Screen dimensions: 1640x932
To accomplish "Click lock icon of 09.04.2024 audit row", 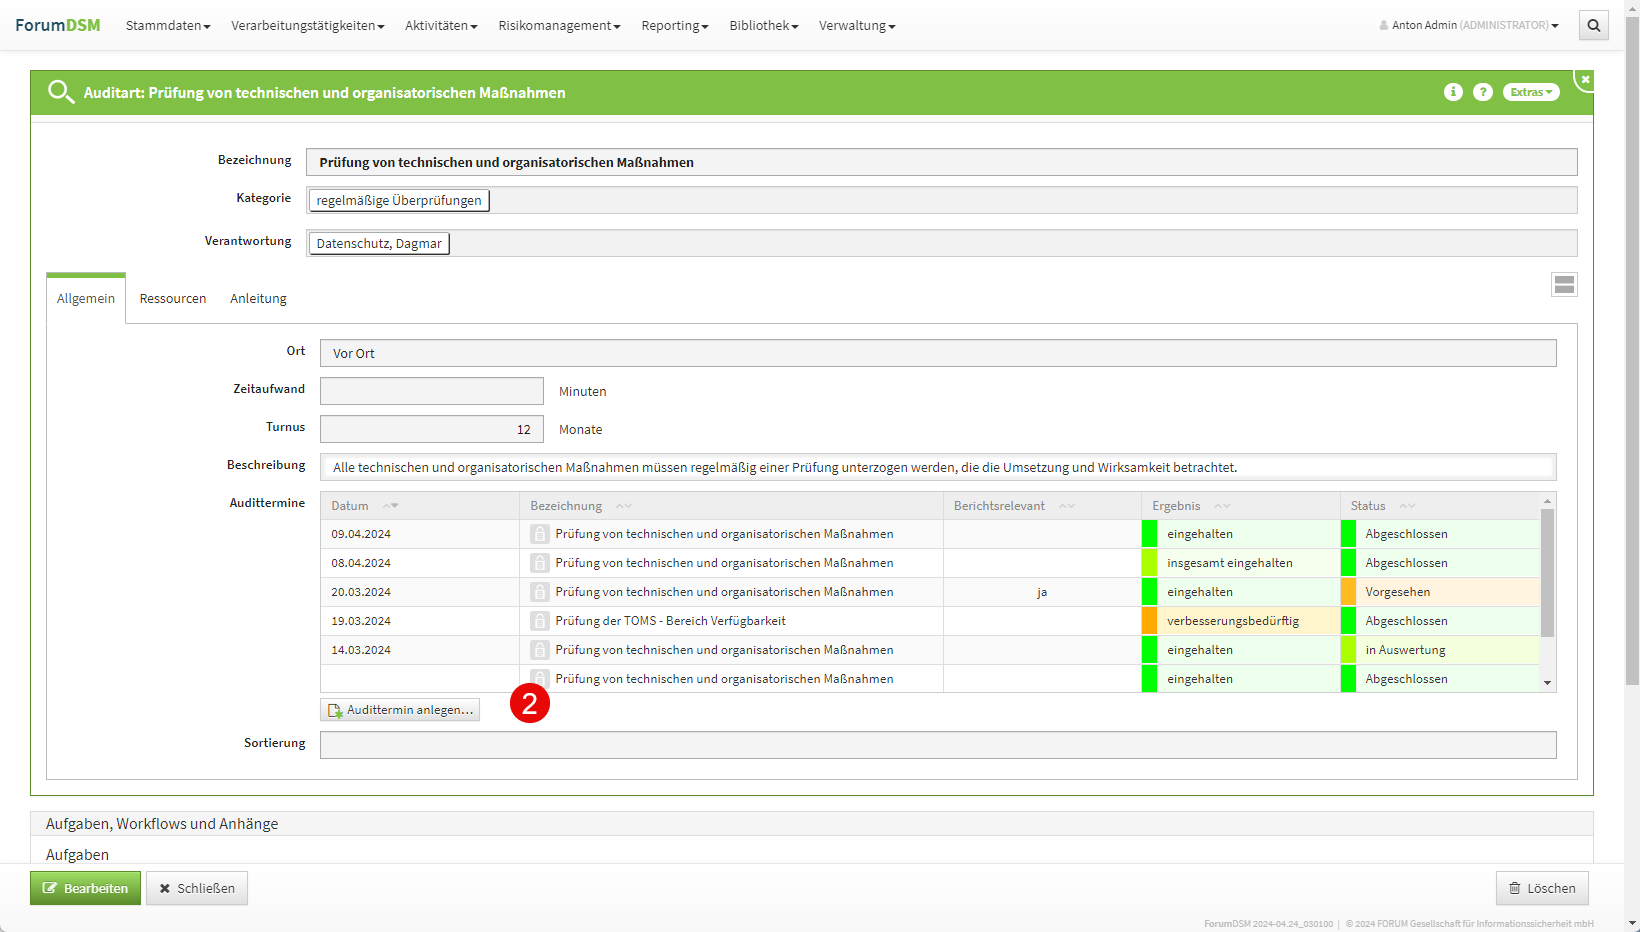I will (x=540, y=534).
